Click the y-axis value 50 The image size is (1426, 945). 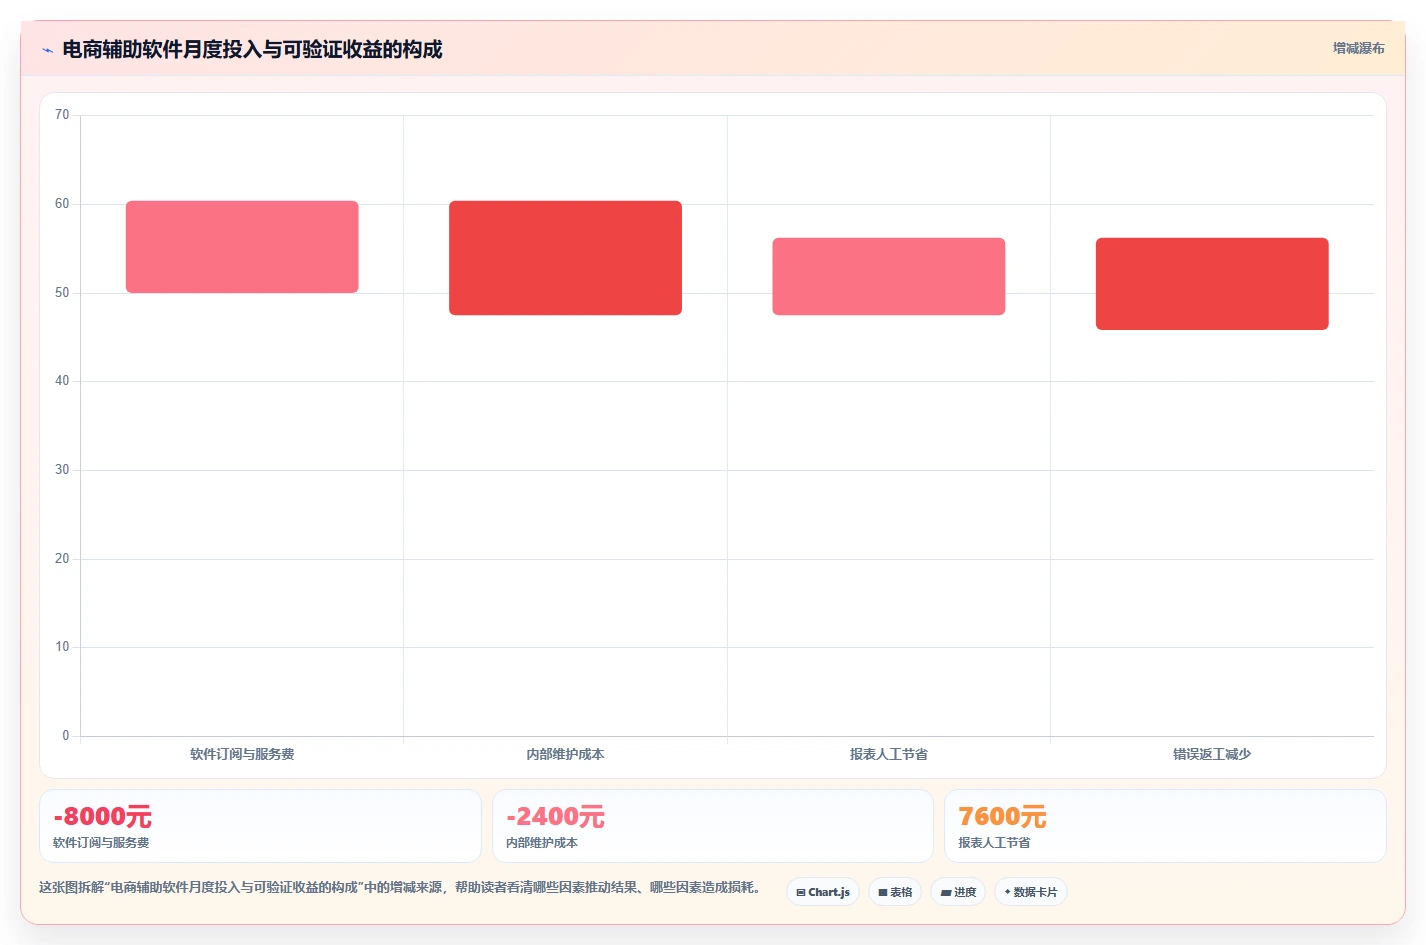(62, 293)
